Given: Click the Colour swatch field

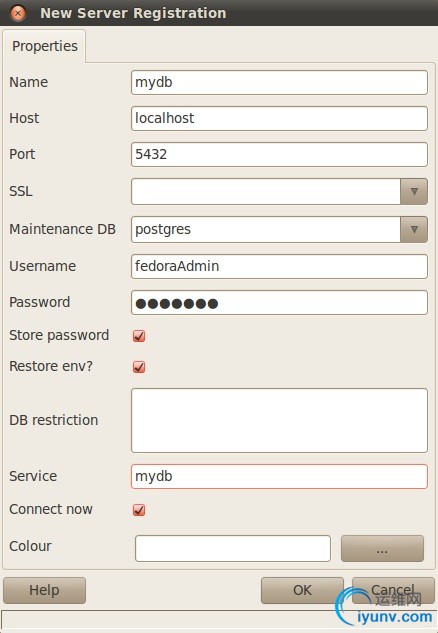Looking at the screenshot, I should (233, 549).
